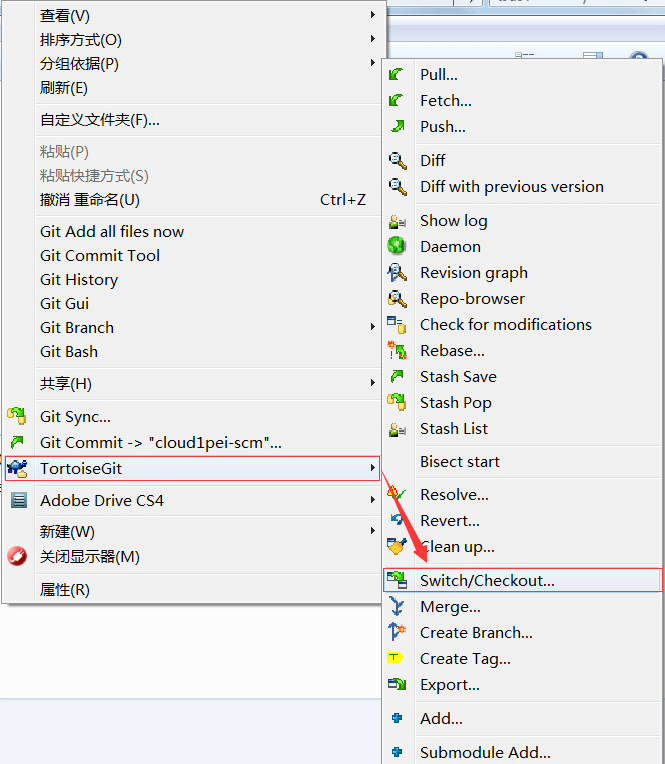The height and width of the screenshot is (764, 665).
Task: Expand the Adobe Drive CS4 submenu arrow
Action: pyautogui.click(x=373, y=500)
